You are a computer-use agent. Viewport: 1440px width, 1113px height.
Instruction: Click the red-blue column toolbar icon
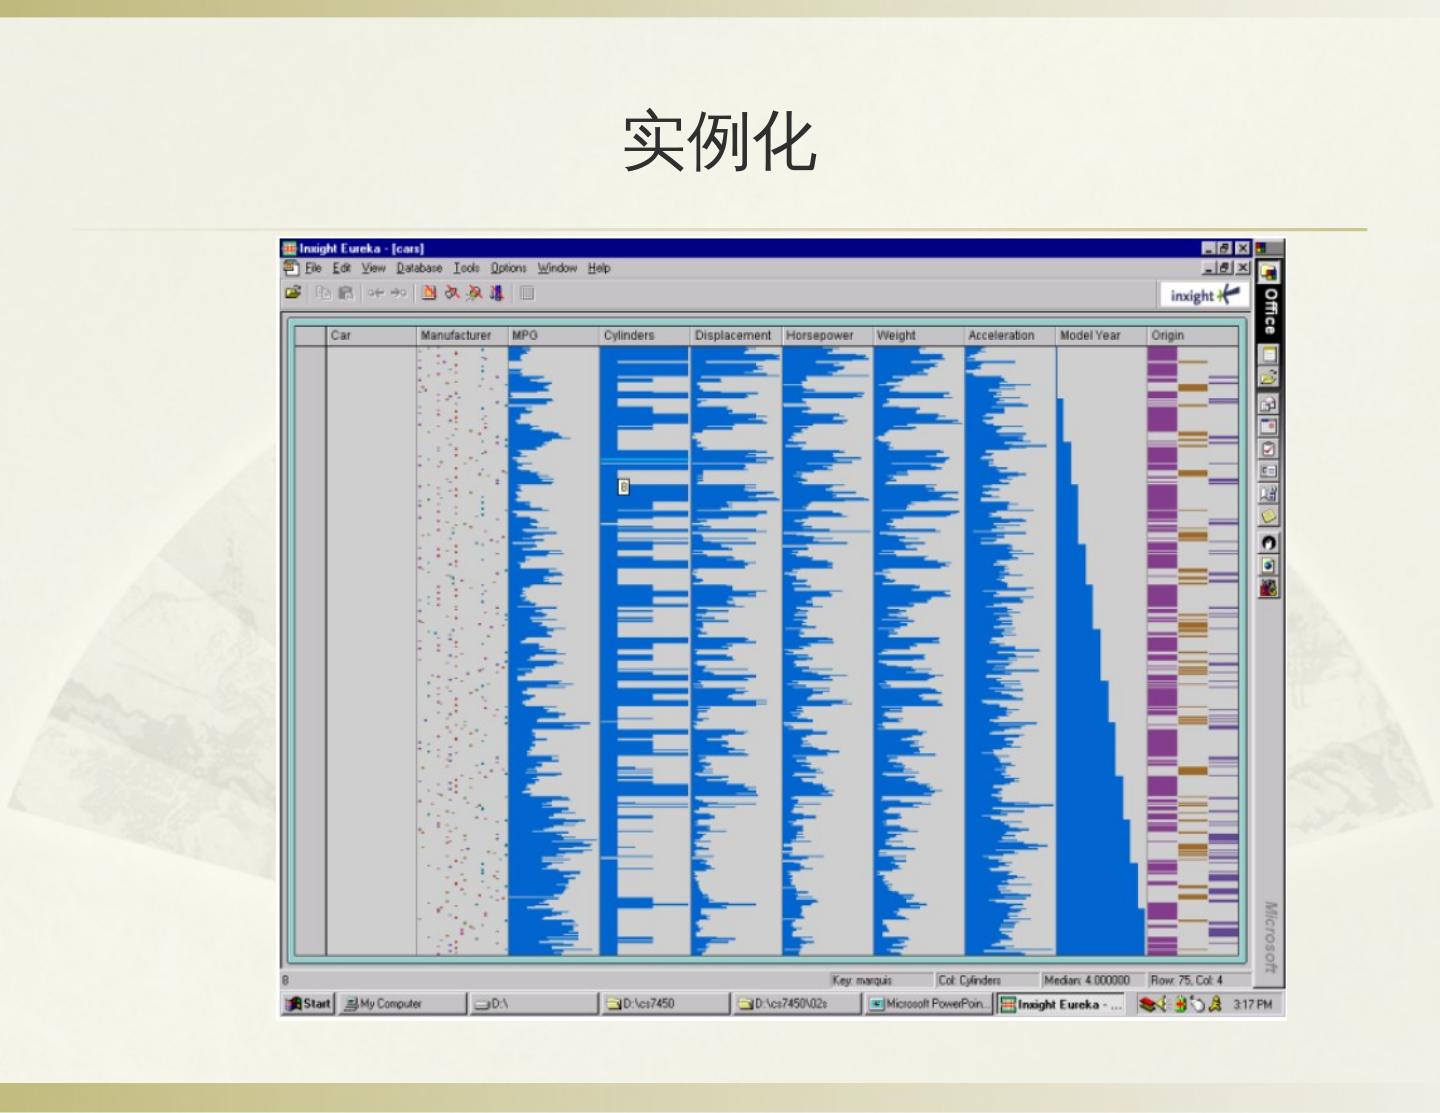(x=497, y=293)
